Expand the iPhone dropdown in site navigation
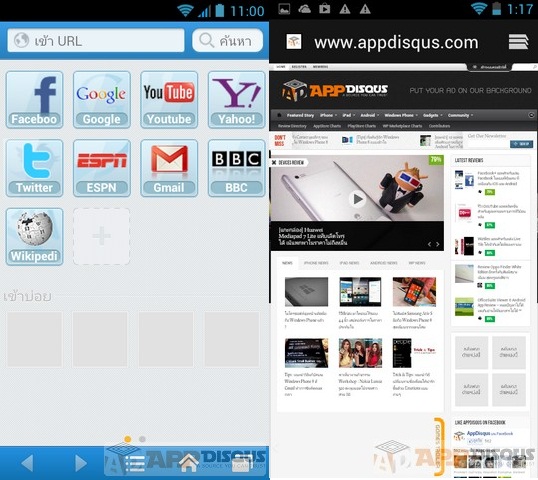 coord(328,115)
